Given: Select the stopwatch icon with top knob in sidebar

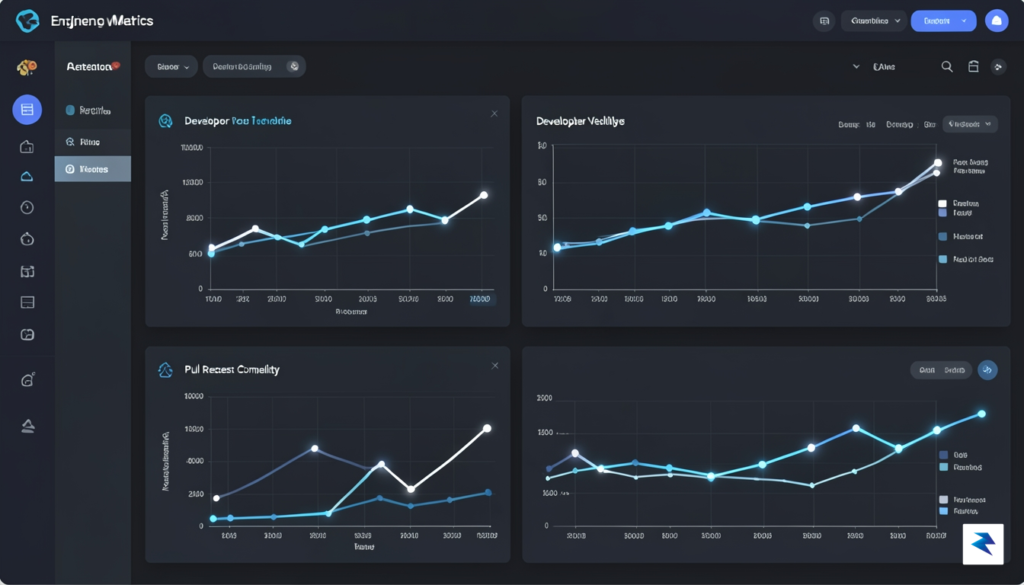Looking at the screenshot, I should coord(27,239).
